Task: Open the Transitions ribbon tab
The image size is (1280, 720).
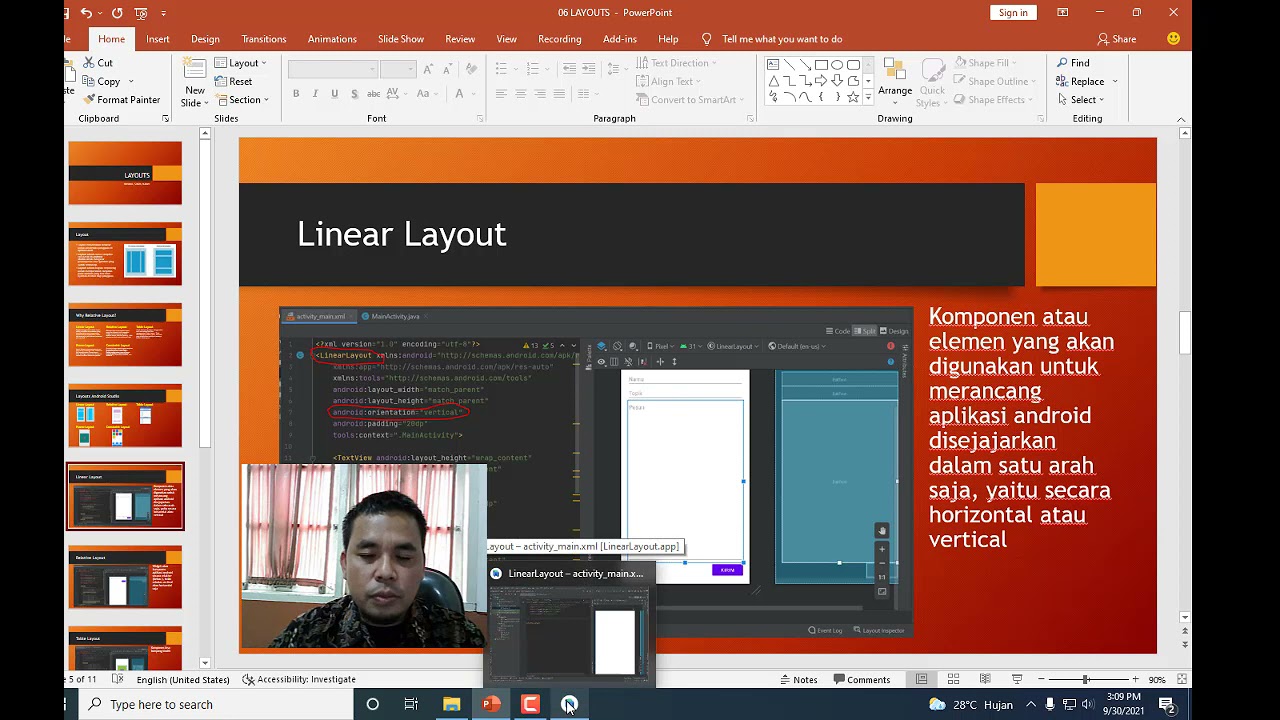Action: 264,39
